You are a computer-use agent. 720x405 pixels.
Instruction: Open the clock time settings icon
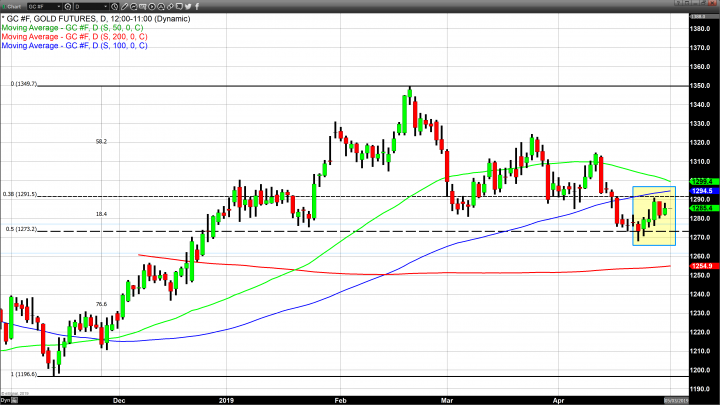[114, 6]
